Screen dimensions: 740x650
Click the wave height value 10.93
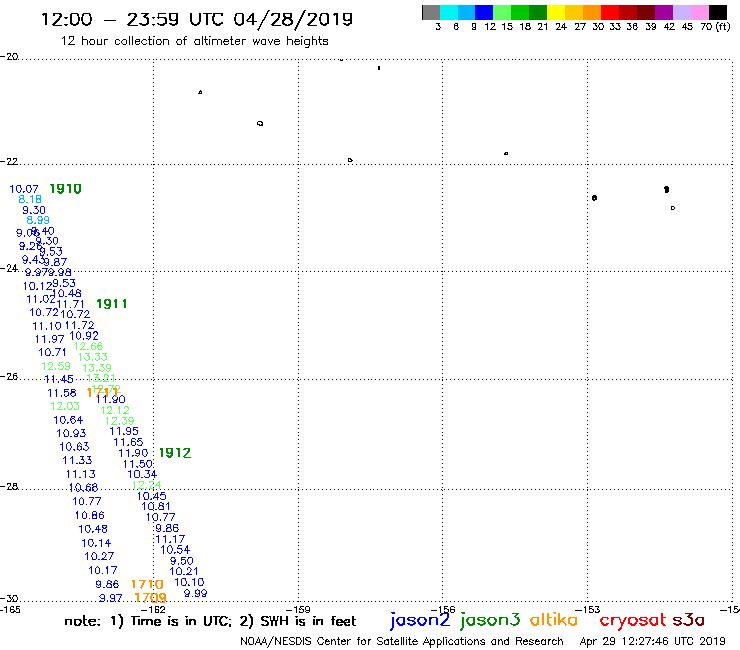coord(71,433)
